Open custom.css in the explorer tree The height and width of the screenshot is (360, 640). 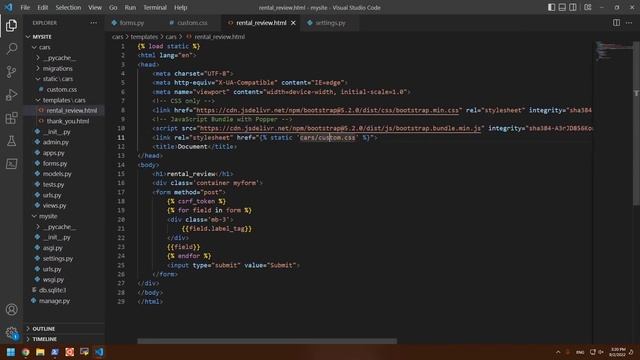point(61,89)
